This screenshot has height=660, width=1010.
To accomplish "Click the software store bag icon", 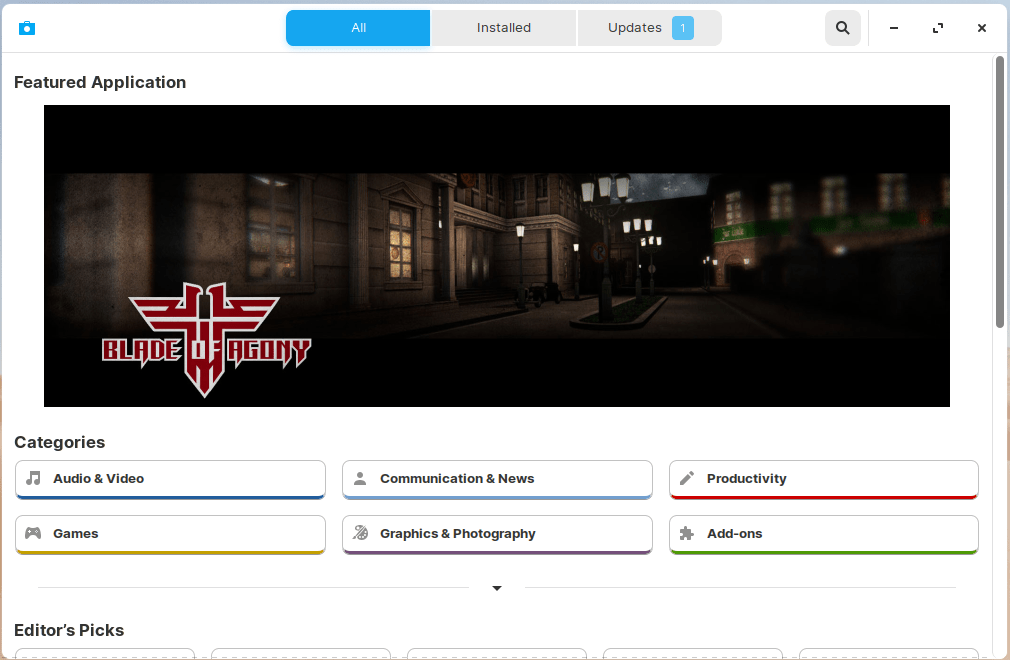I will (27, 28).
